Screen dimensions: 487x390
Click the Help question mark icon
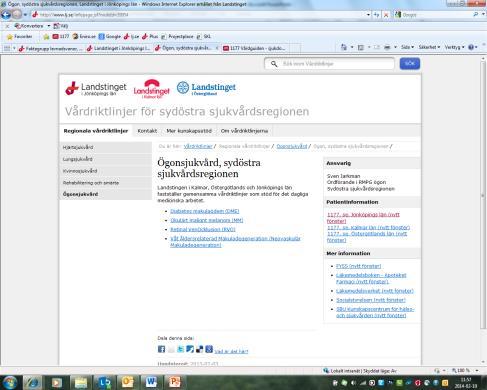(x=471, y=47)
